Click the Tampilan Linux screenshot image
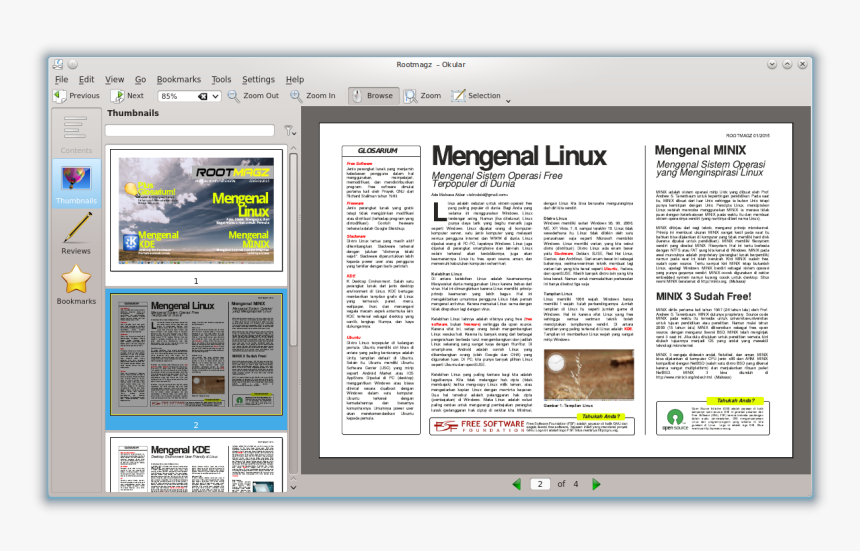The image size is (860, 551). click(x=589, y=374)
